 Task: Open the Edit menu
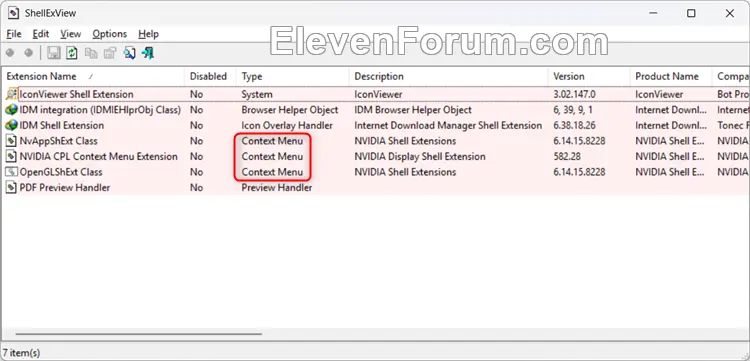tap(41, 34)
